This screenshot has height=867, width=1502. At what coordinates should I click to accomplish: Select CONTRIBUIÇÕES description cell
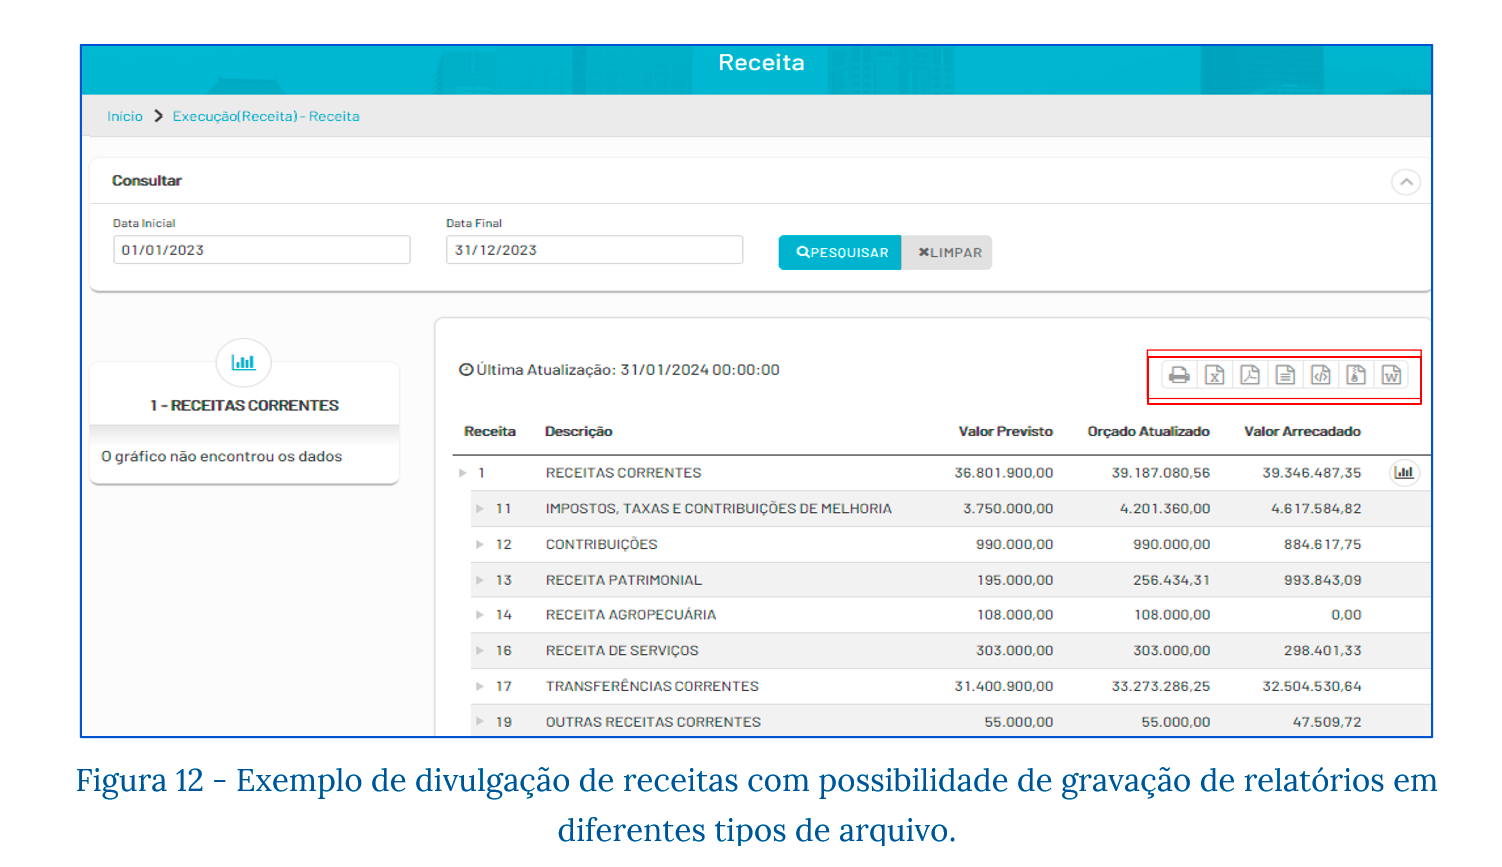click(602, 545)
